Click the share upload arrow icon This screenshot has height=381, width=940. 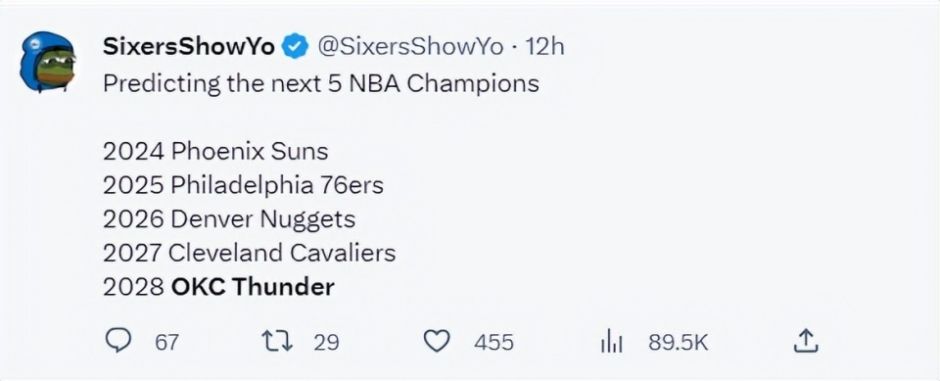(x=806, y=341)
